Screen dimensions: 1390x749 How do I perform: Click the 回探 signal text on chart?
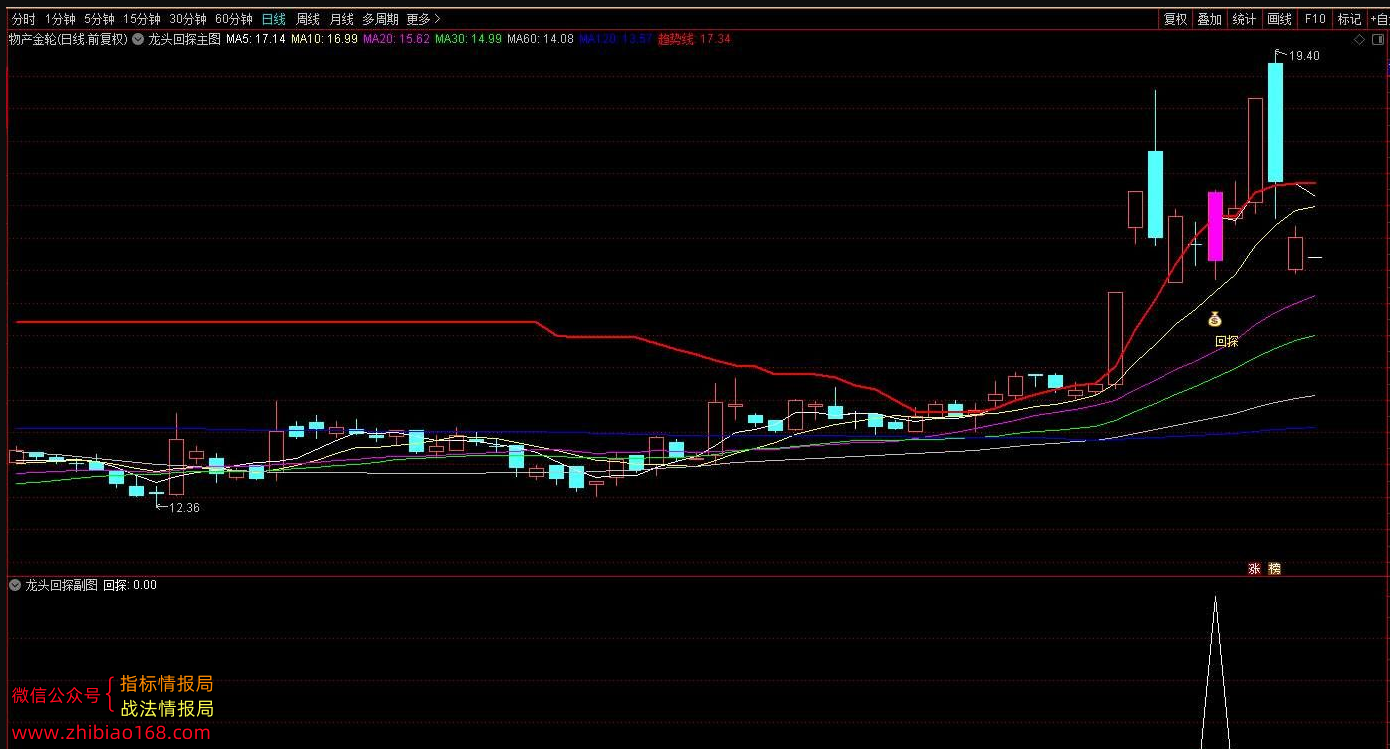[x=1227, y=341]
